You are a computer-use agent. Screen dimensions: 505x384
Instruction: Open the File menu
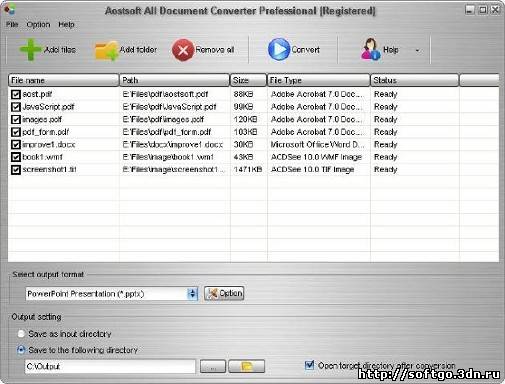(12, 25)
